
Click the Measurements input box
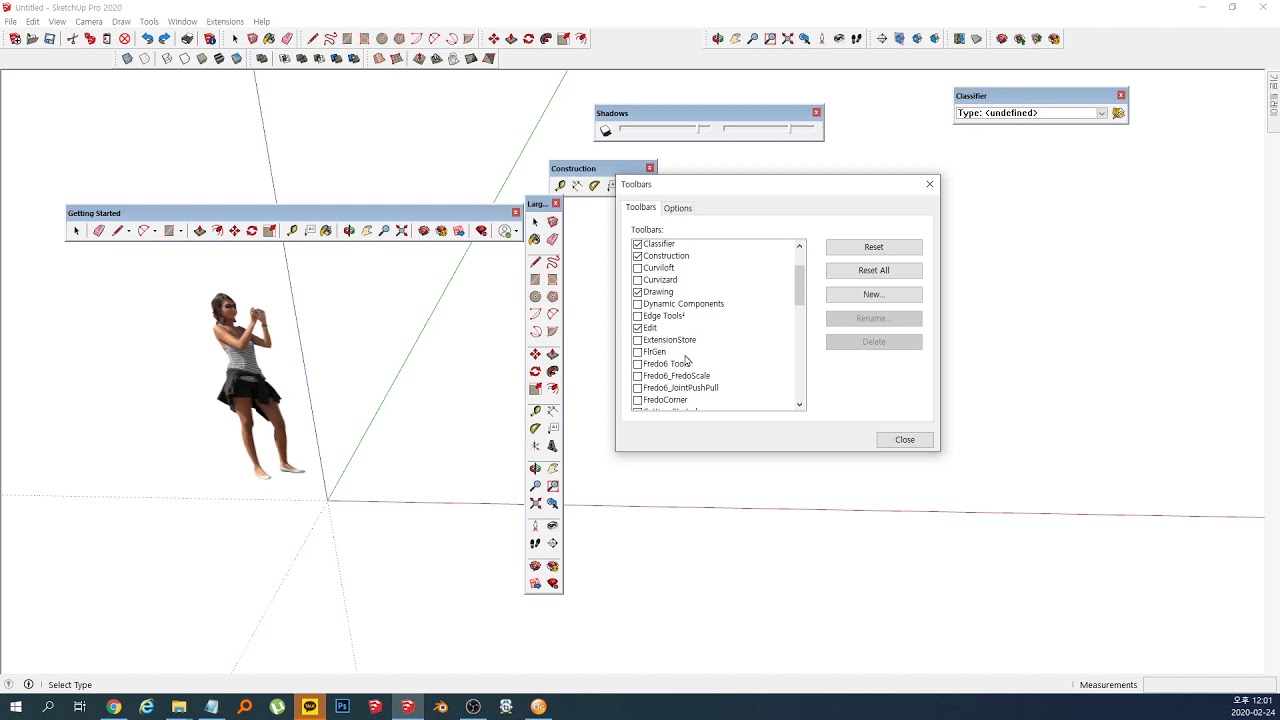pyautogui.click(x=1210, y=685)
